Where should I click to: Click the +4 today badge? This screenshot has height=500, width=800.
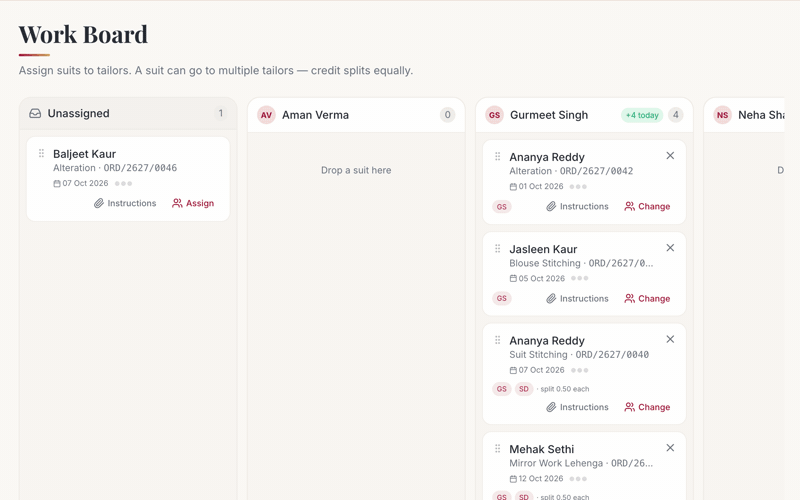click(x=642, y=115)
